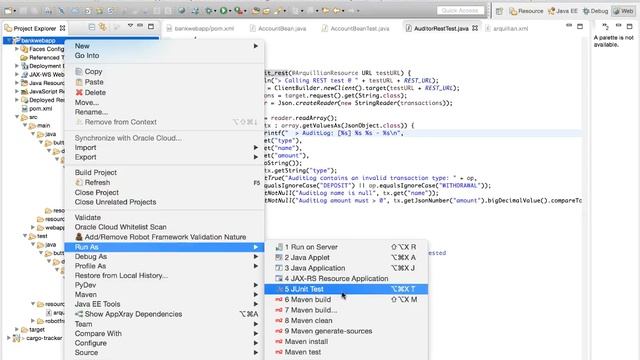Choose Maven test
The image size is (640, 360).
tap(346, 352)
